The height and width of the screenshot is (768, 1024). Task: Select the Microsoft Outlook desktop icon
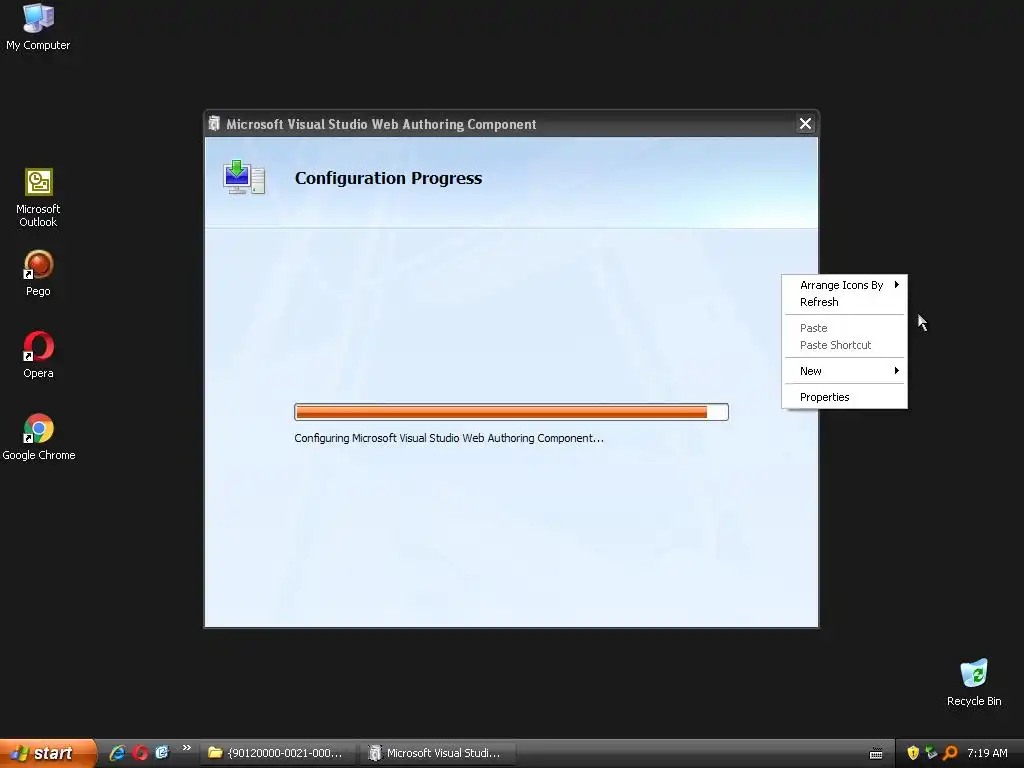pyautogui.click(x=38, y=197)
